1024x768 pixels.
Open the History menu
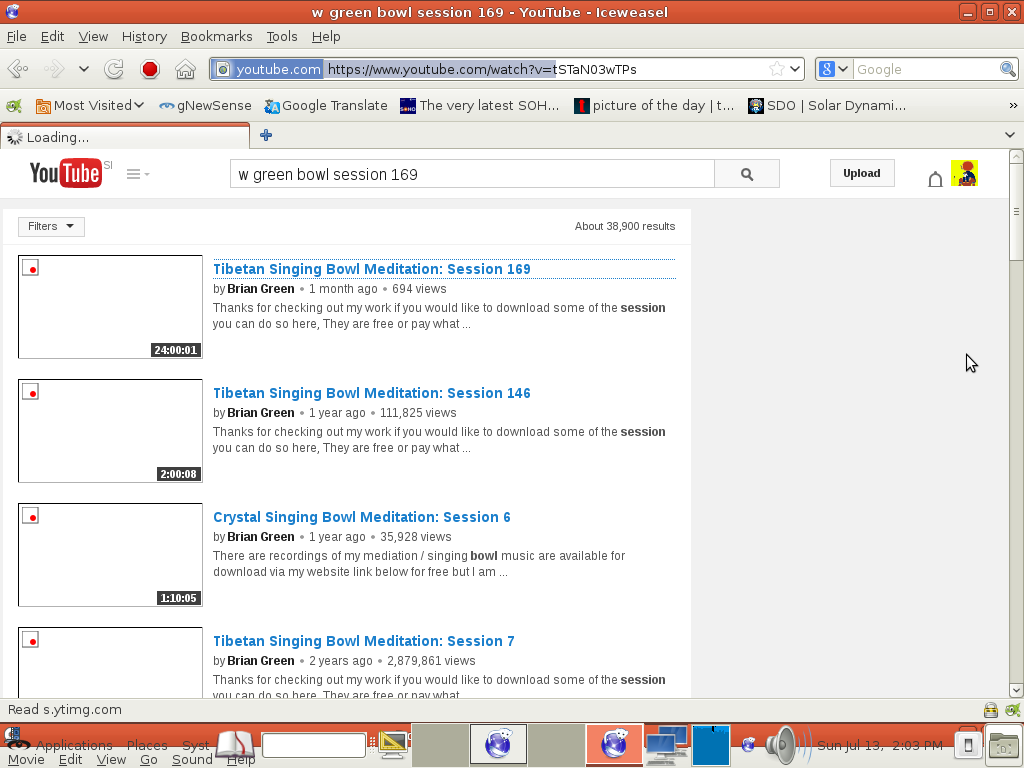[x=144, y=36]
